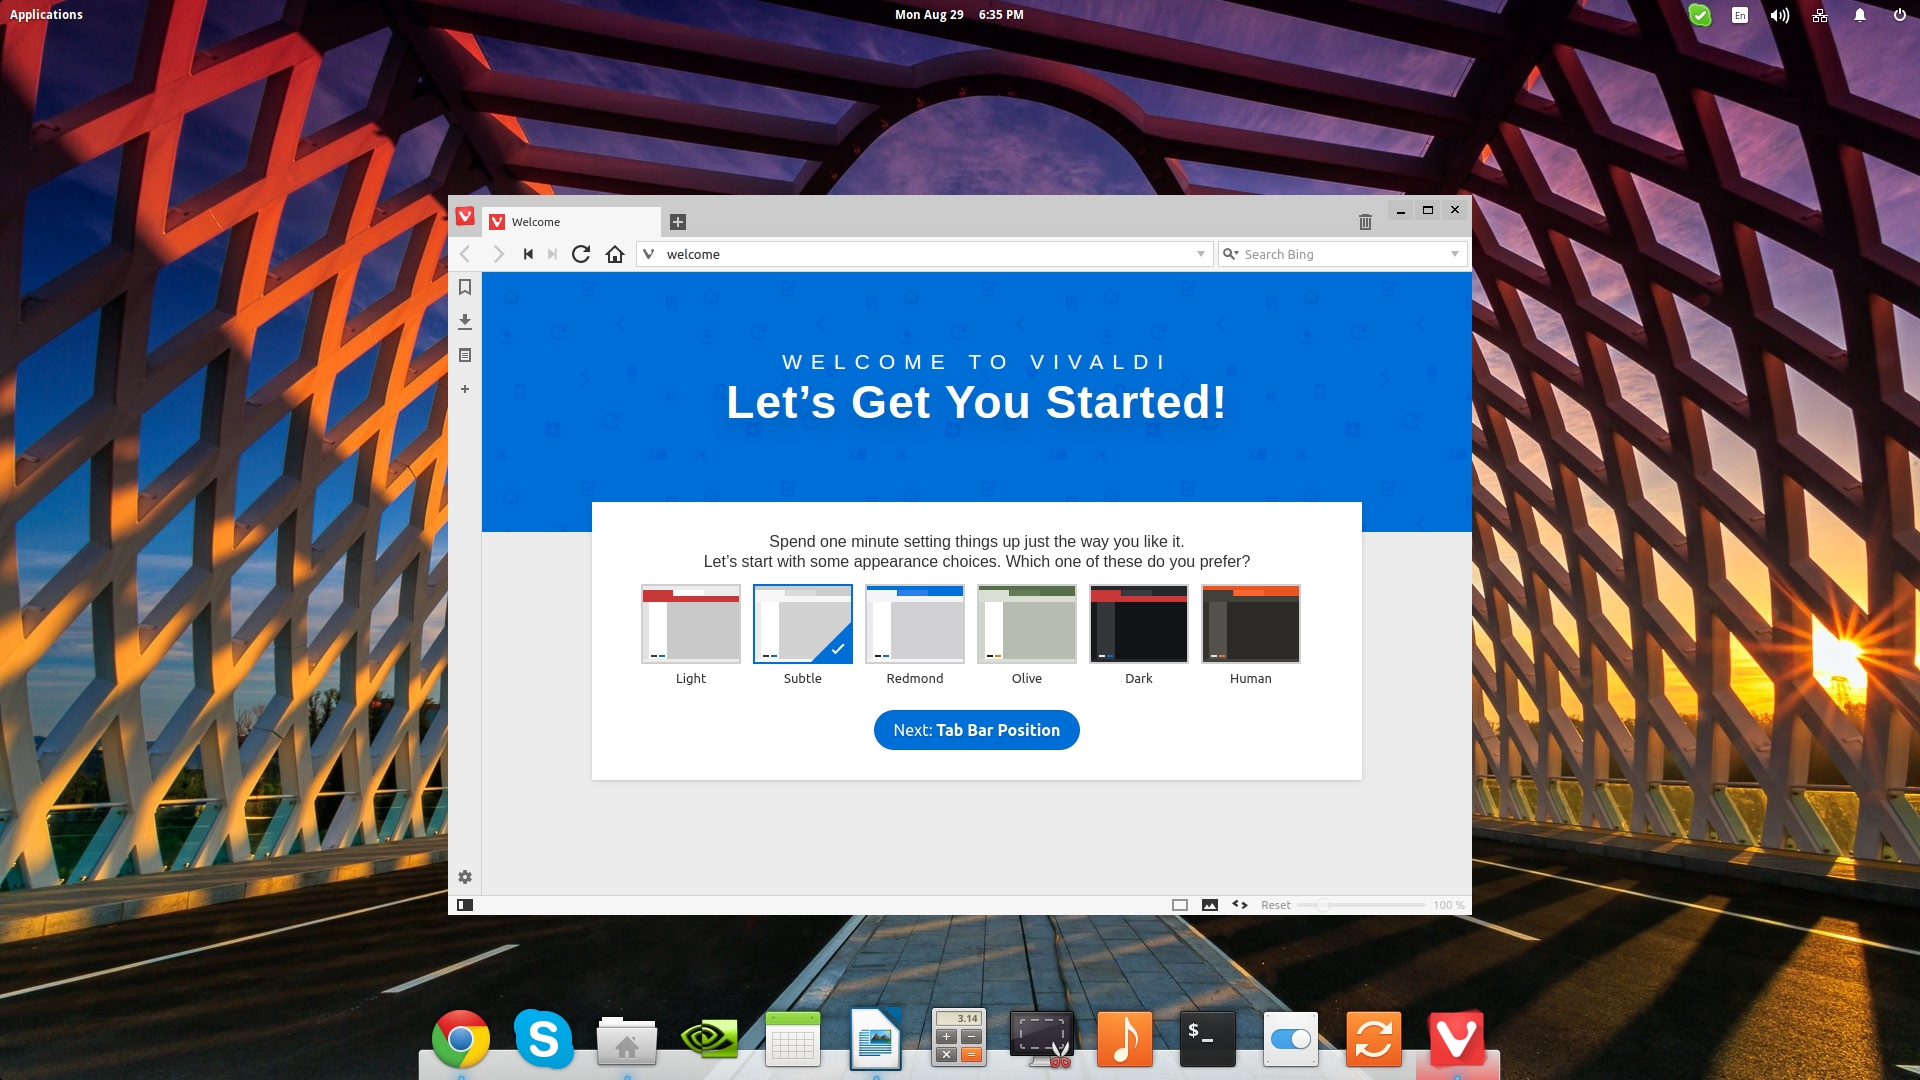Open the Vivaldi menu logo button
Viewport: 1920px width, 1080px height.
click(465, 216)
